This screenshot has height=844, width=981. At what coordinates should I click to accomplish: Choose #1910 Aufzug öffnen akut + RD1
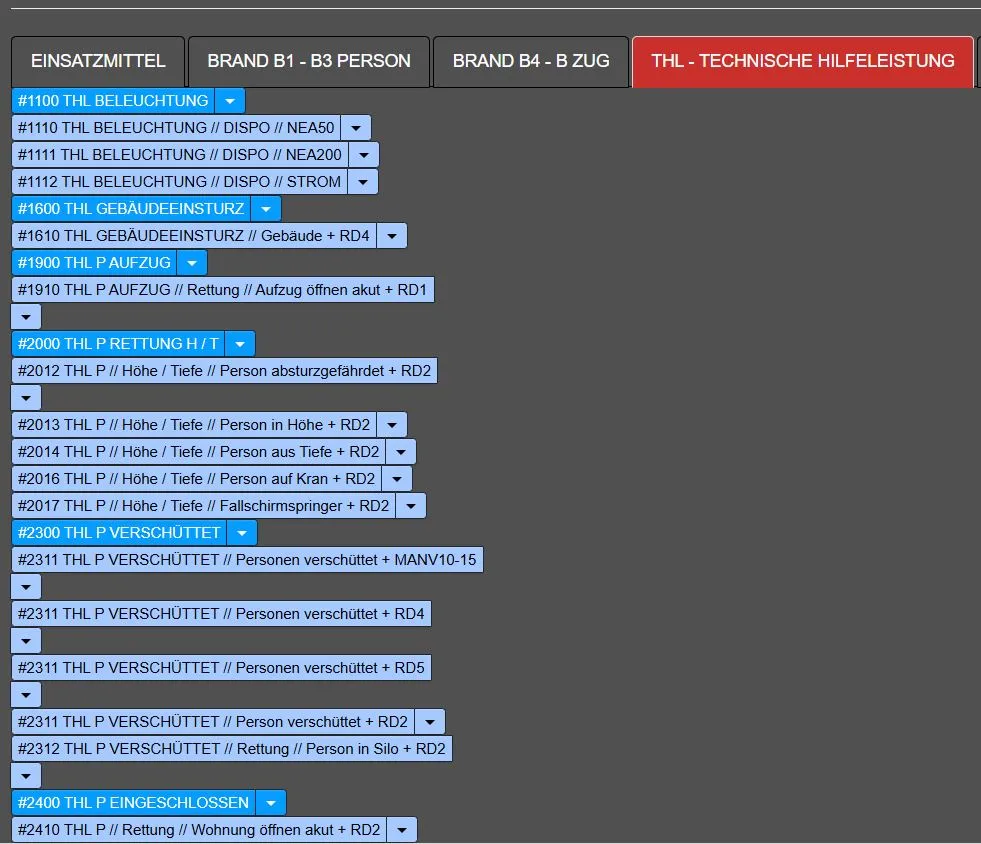[x=223, y=290]
